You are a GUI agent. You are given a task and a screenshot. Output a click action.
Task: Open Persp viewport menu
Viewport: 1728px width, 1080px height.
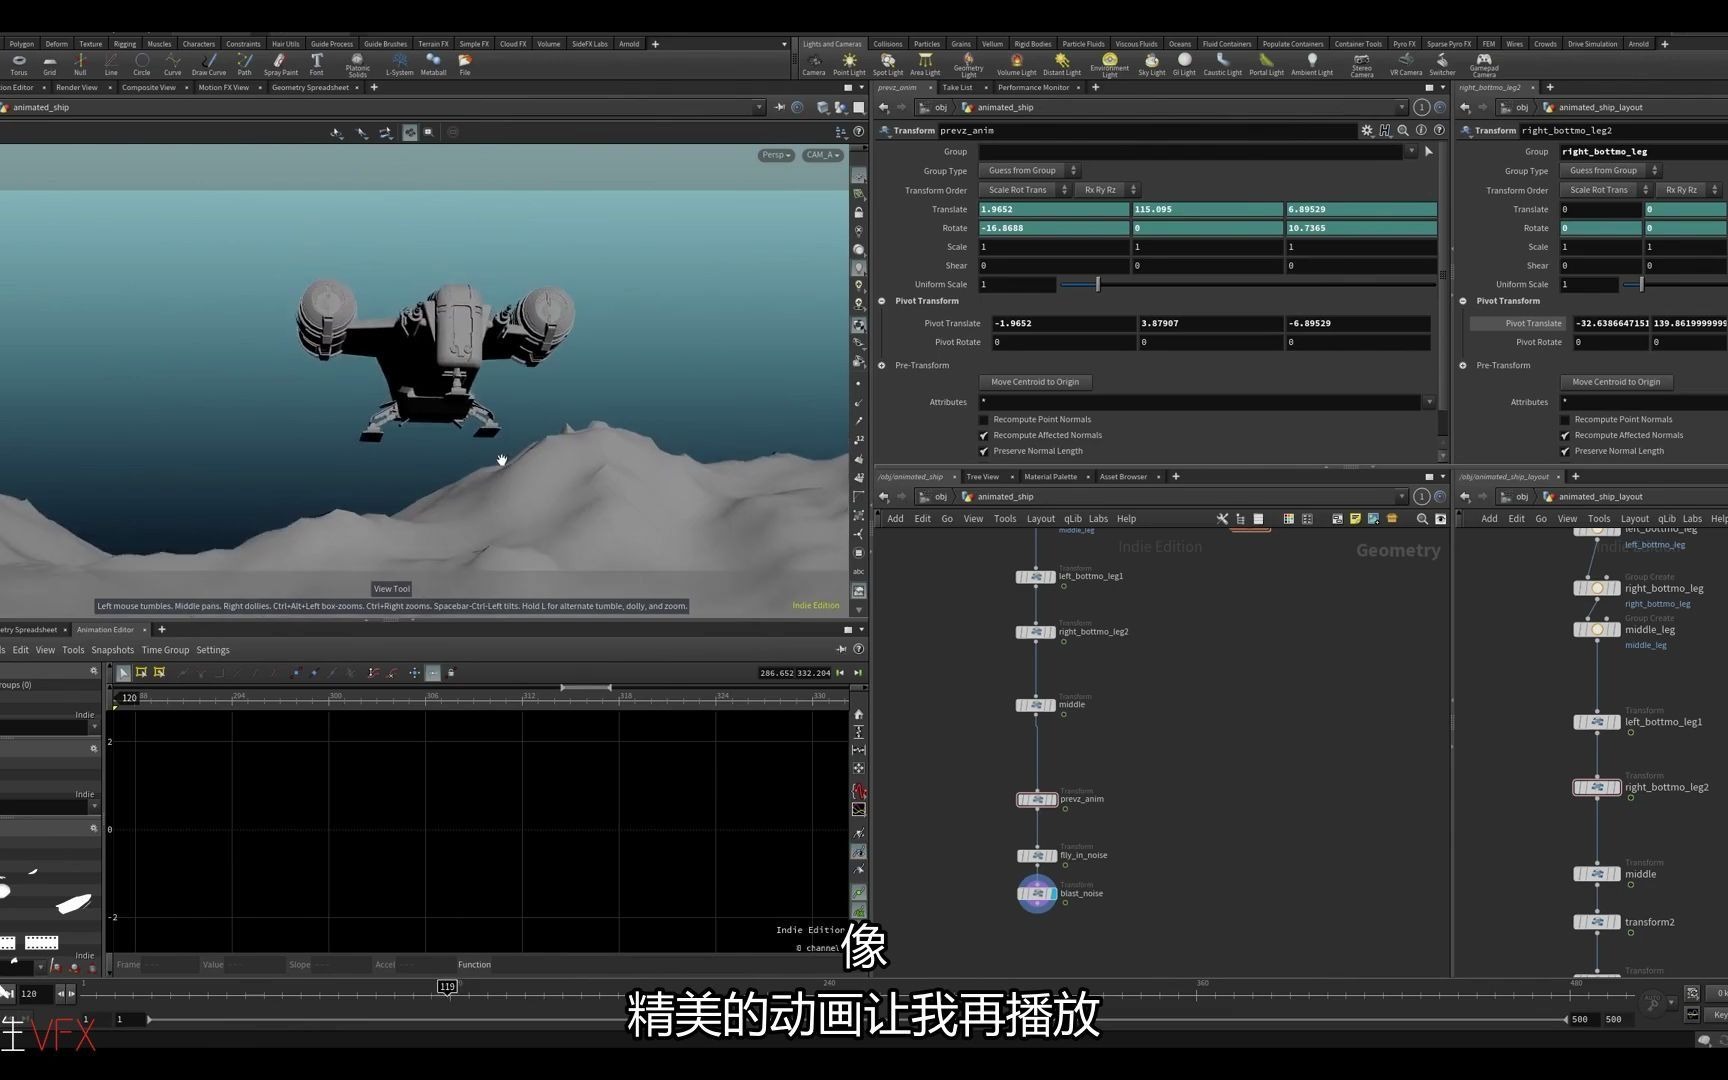(776, 155)
